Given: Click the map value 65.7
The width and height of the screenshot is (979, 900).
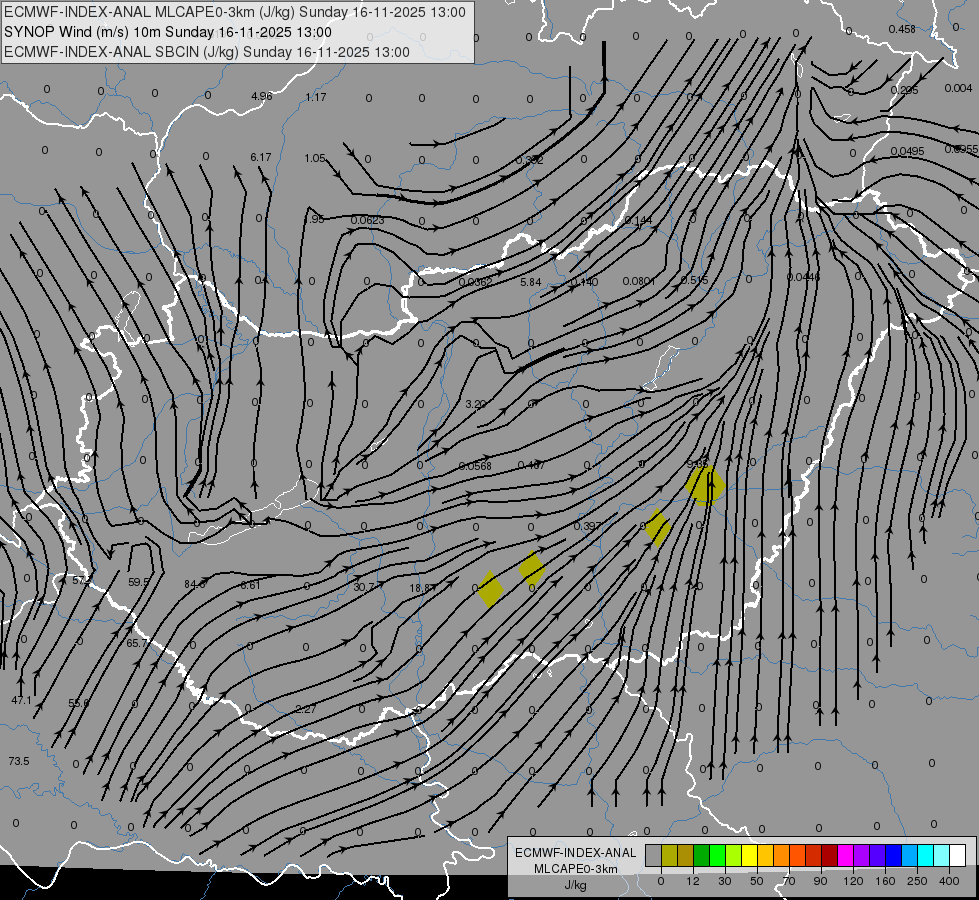Looking at the screenshot, I should pos(137,643).
